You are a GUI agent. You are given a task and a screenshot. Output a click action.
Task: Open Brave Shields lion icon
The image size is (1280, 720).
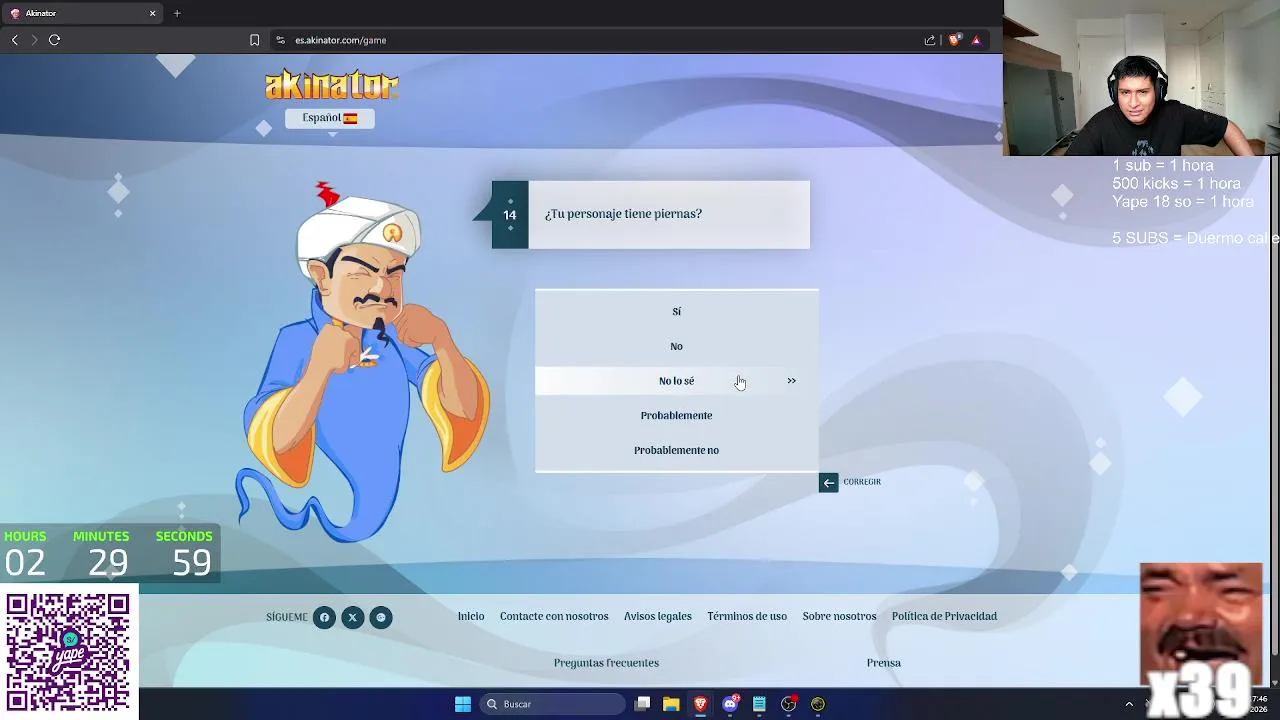[x=954, y=40]
